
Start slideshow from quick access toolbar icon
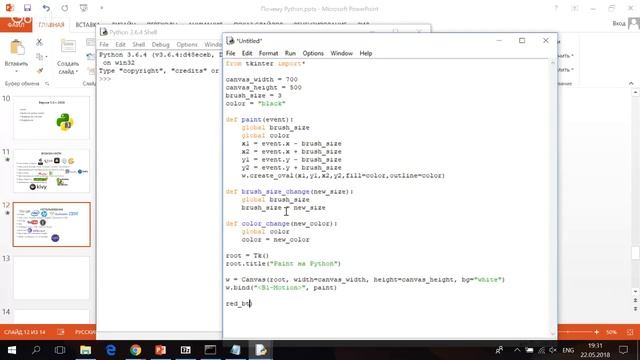click(84, 8)
